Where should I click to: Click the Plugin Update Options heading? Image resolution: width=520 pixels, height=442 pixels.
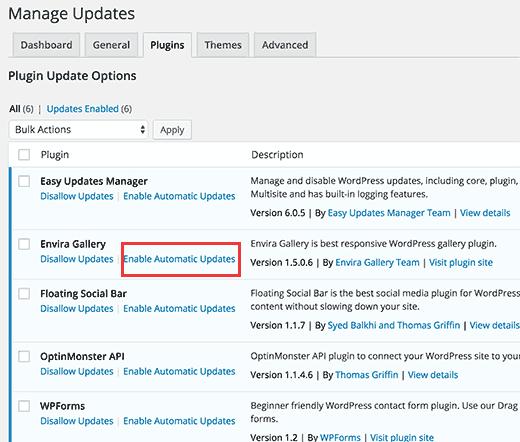tap(72, 76)
